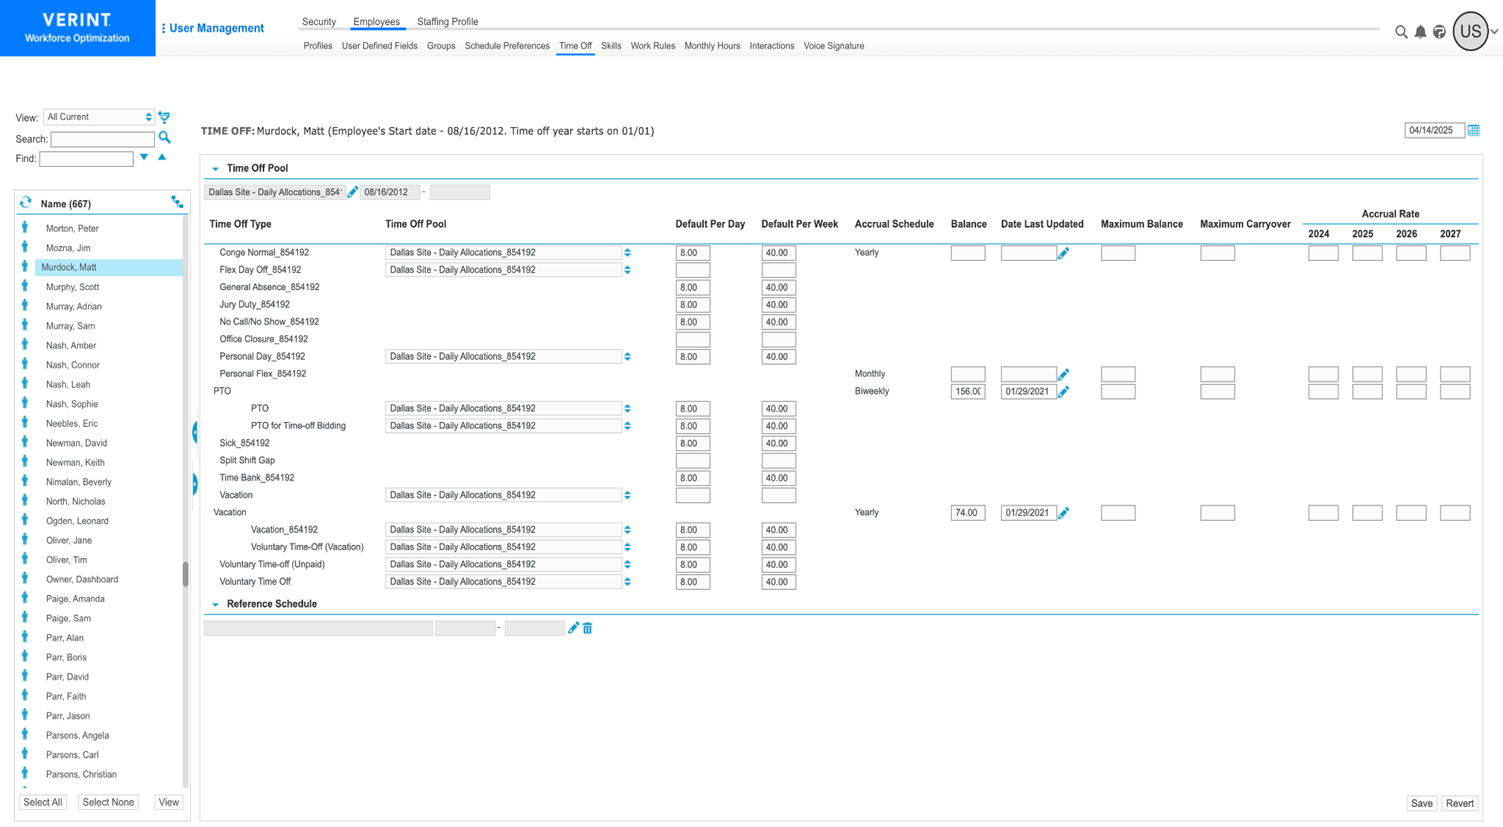
Task: Open notifications bell icon
Action: (x=1420, y=32)
